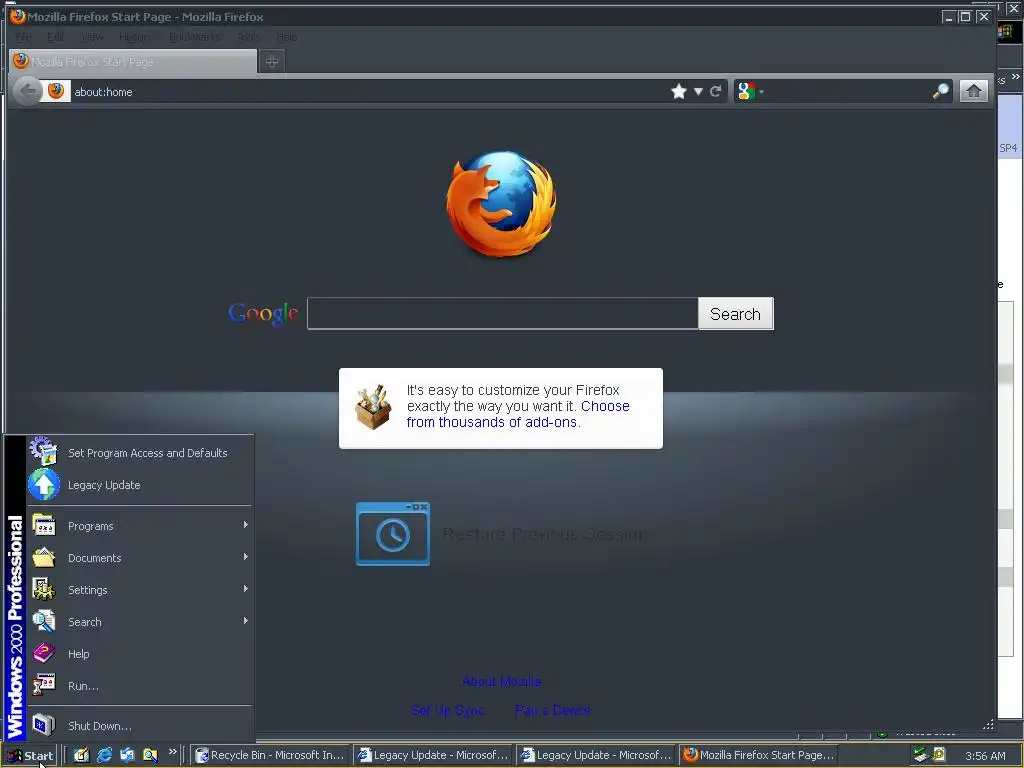The height and width of the screenshot is (768, 1024).
Task: Click the toolbar search input field
Action: coord(849,91)
